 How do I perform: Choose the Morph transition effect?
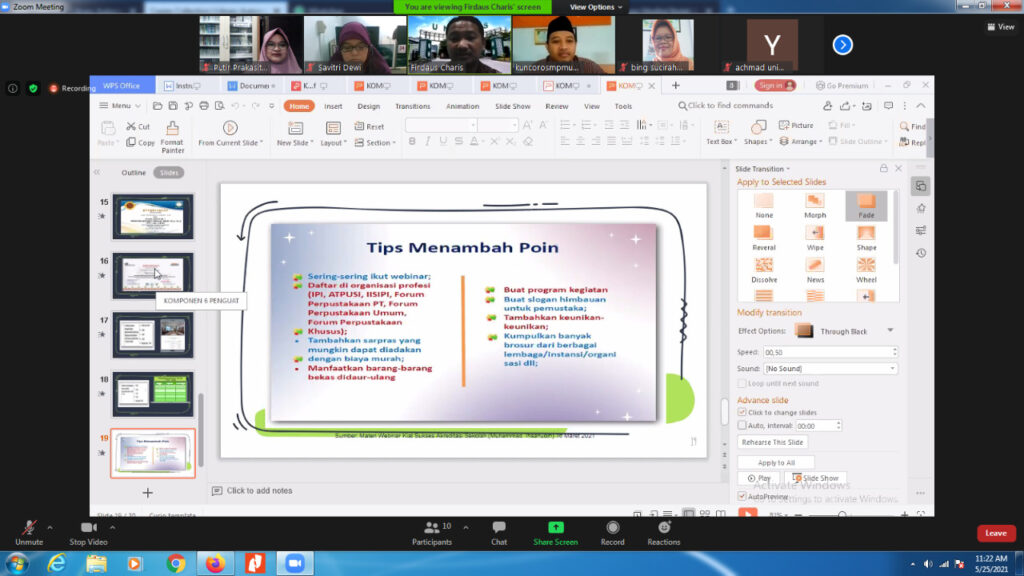[x=815, y=201]
